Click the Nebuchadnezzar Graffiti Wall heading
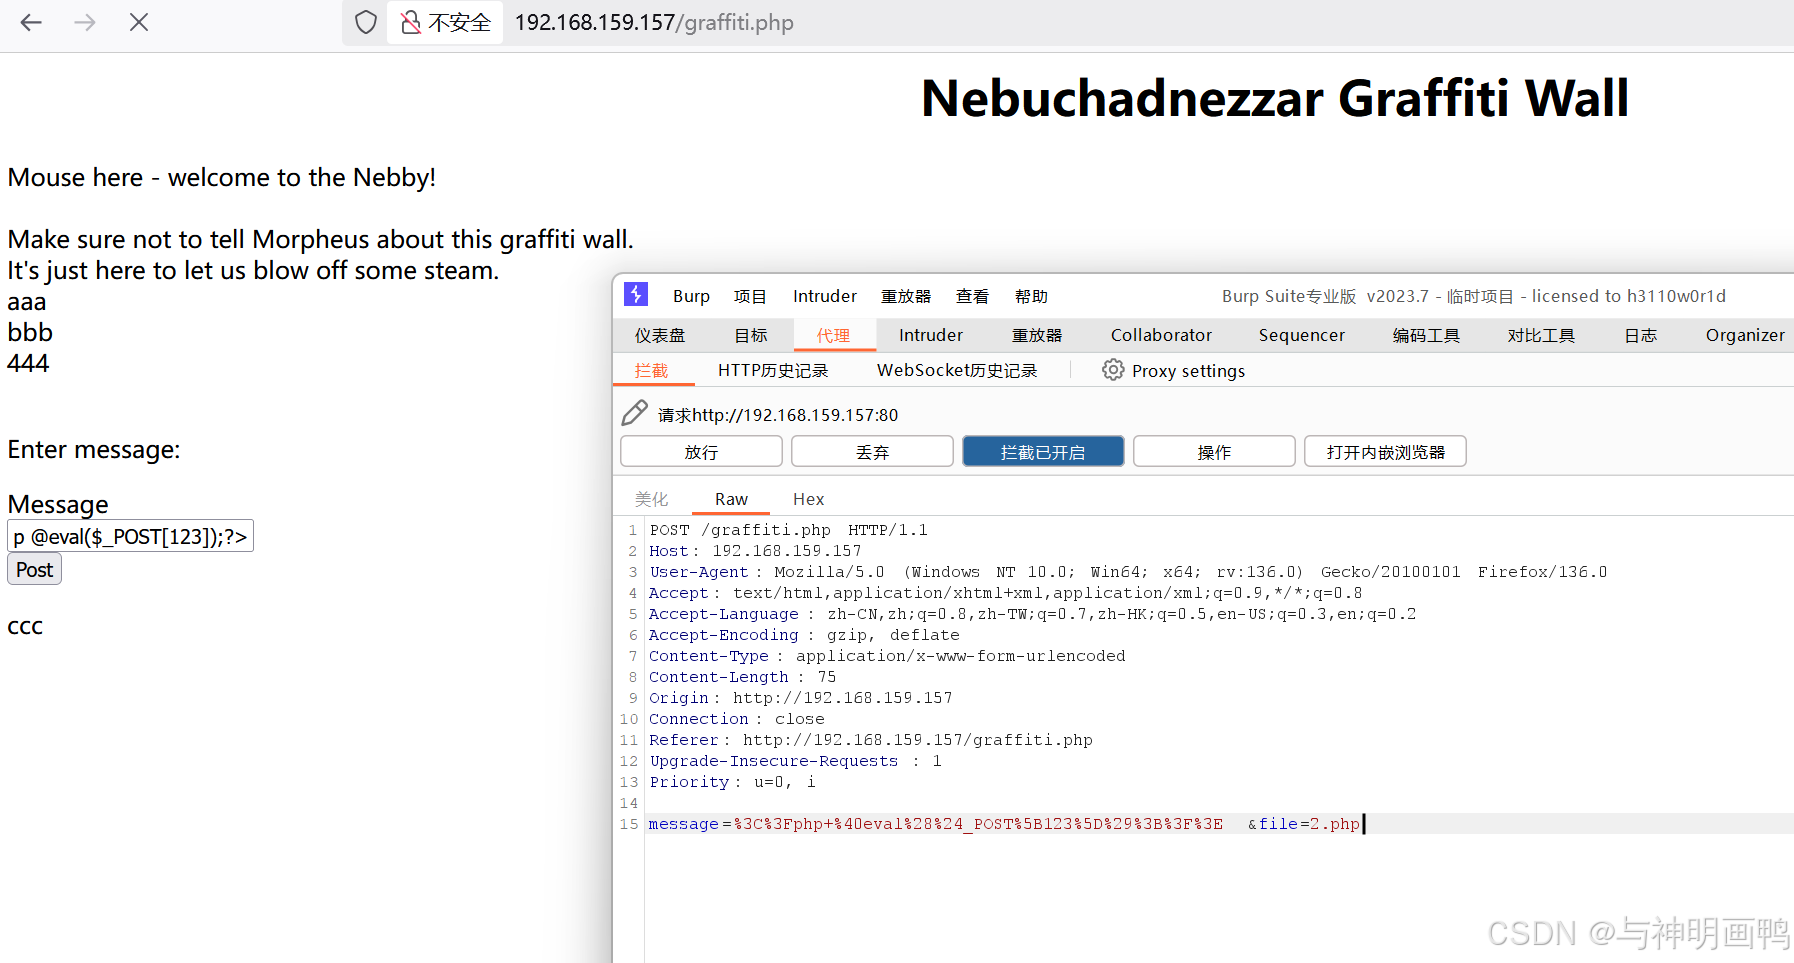The height and width of the screenshot is (963, 1794). [x=1275, y=98]
